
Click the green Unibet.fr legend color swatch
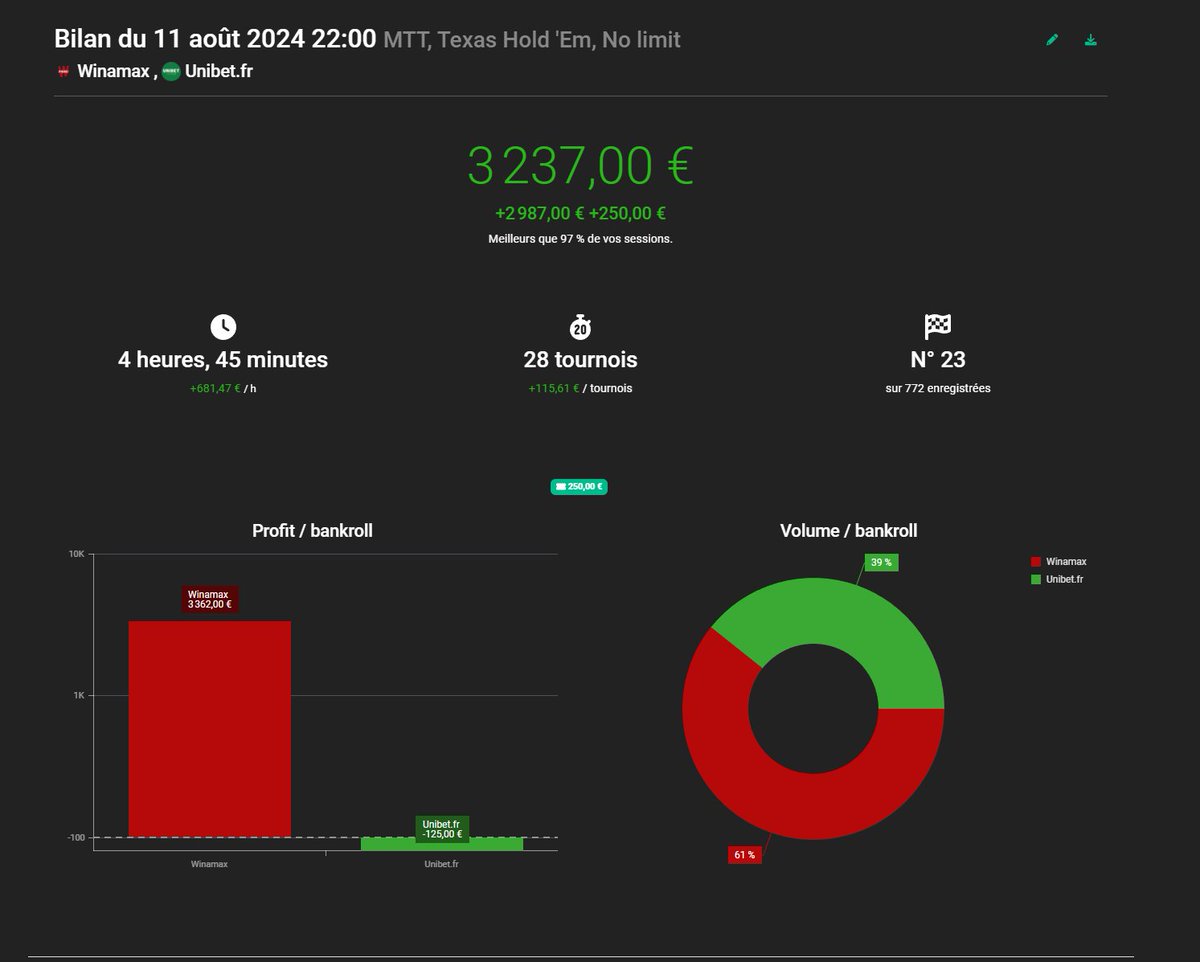tap(1035, 578)
